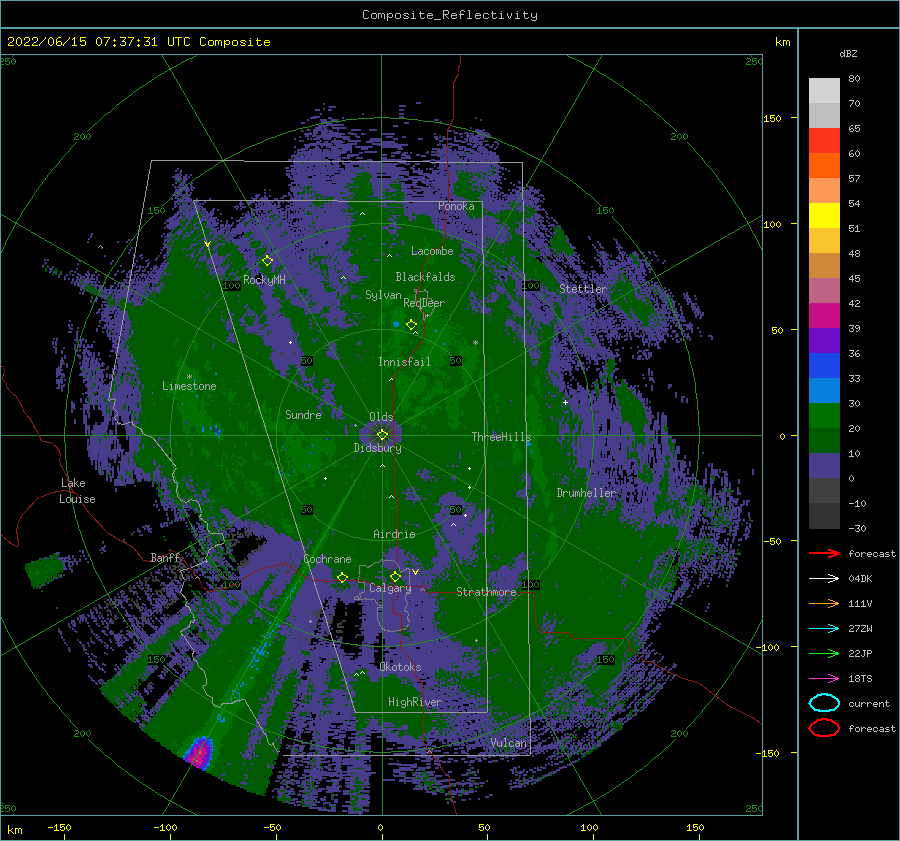Viewport: 900px width, 841px height.
Task: Click the Composite_Reflectivity title
Action: pyautogui.click(x=450, y=15)
